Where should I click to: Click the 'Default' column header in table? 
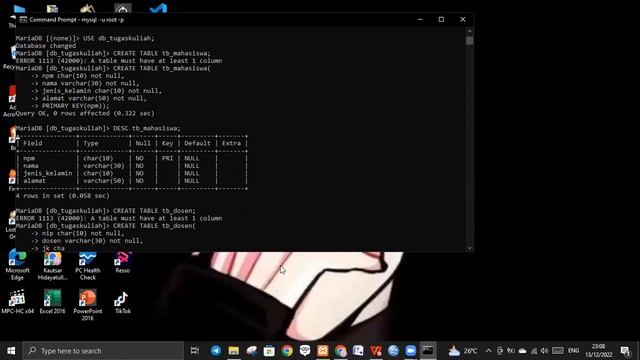pos(197,143)
